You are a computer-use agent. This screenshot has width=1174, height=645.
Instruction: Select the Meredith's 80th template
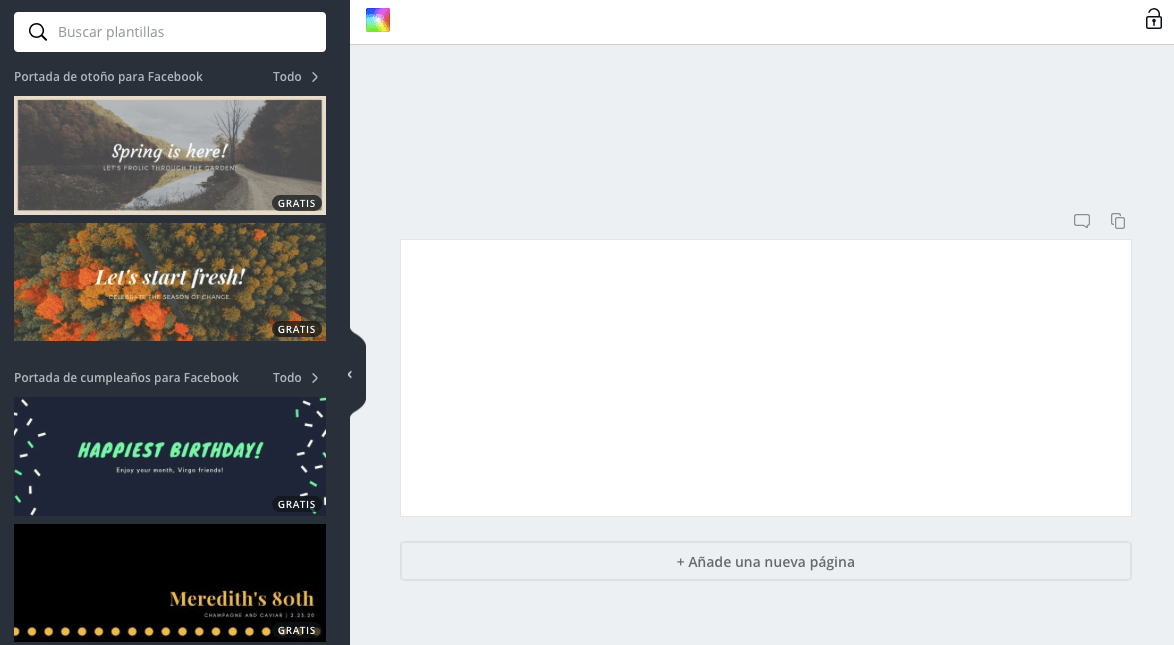pos(170,582)
